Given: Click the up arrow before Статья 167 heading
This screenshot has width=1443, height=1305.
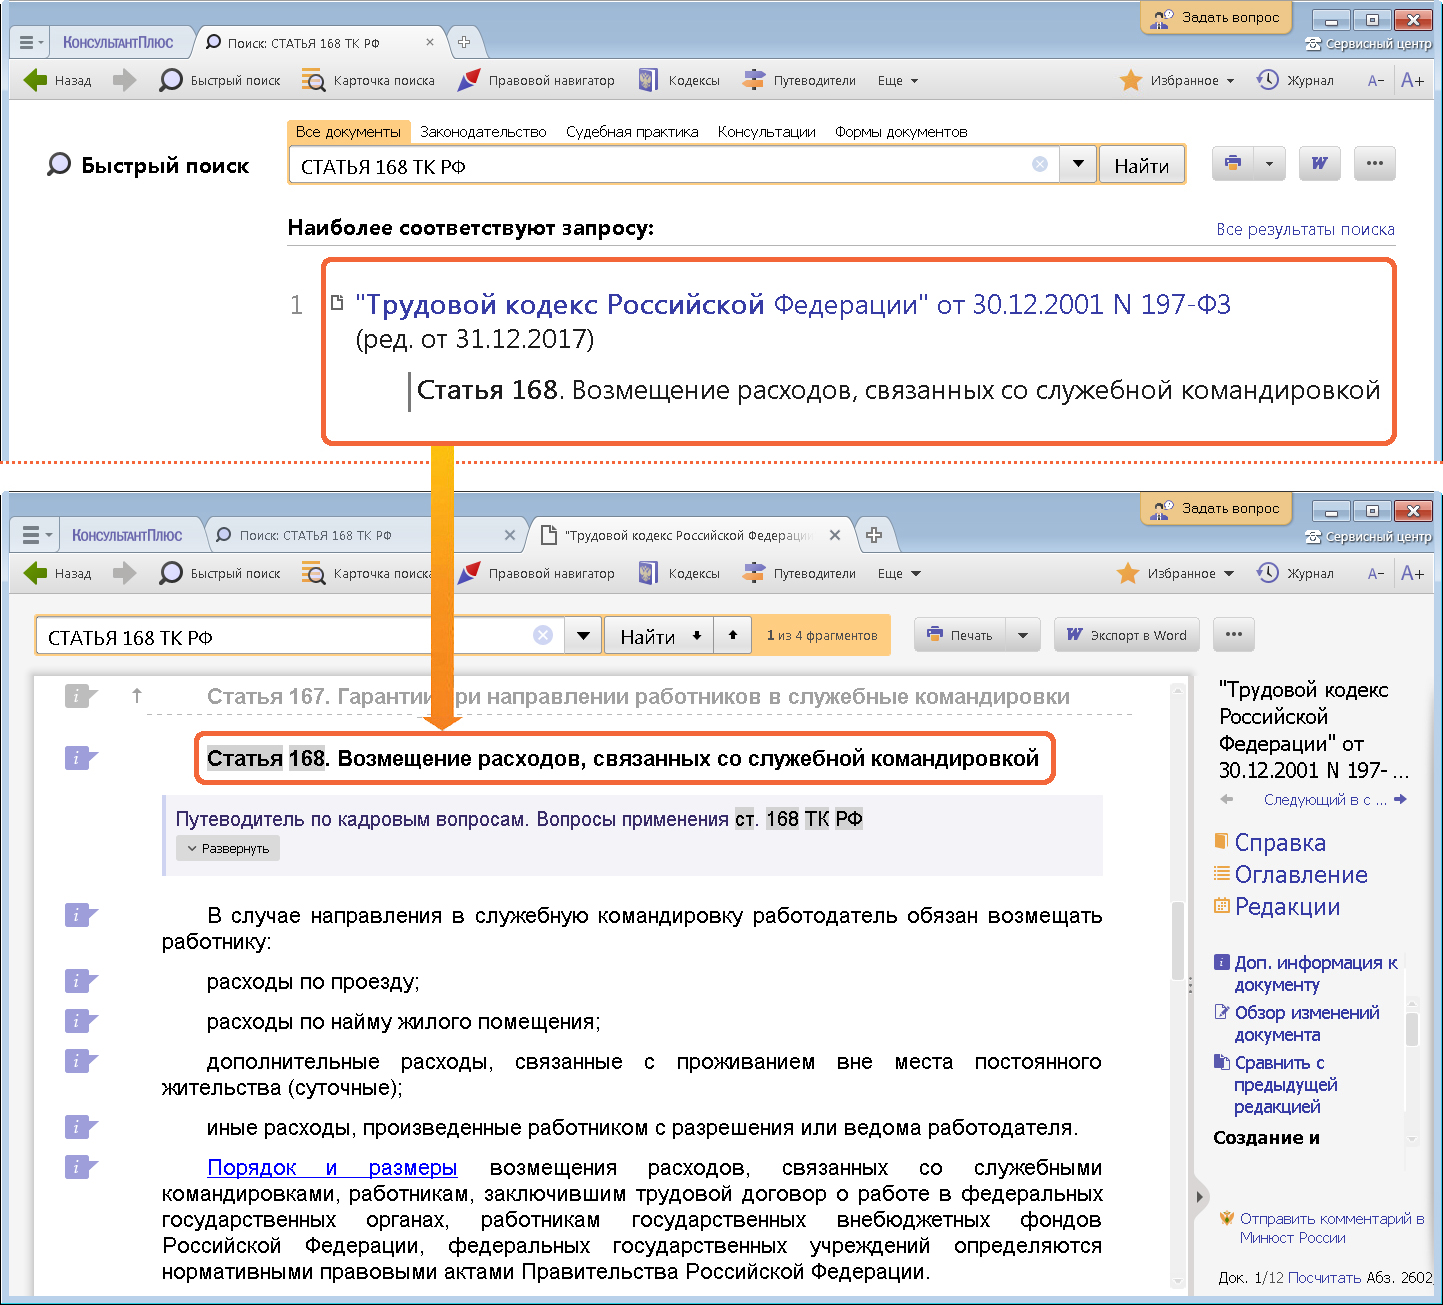Looking at the screenshot, I should coord(137,695).
